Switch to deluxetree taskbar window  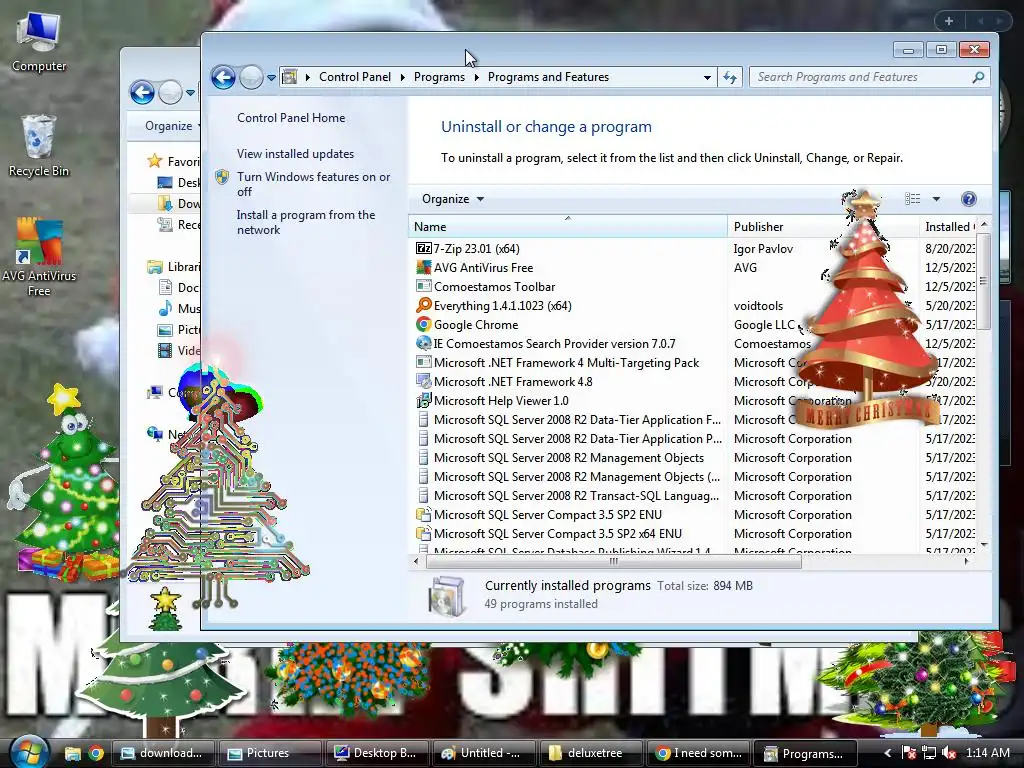(590, 754)
